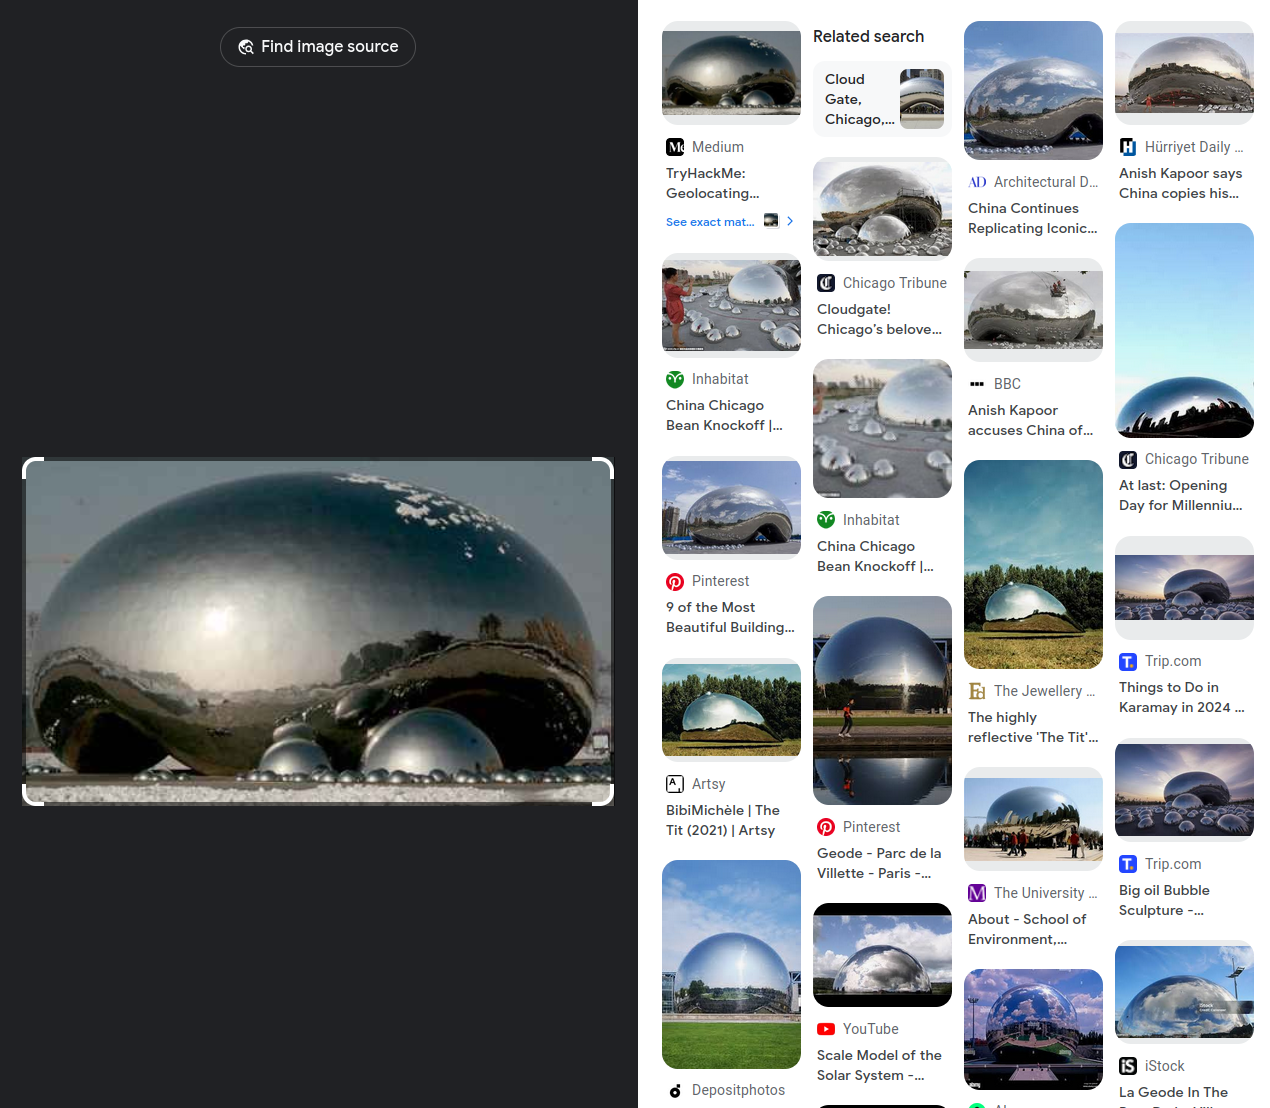
Task: Click the Hürriyet Daily source icon
Action: coord(1128,147)
